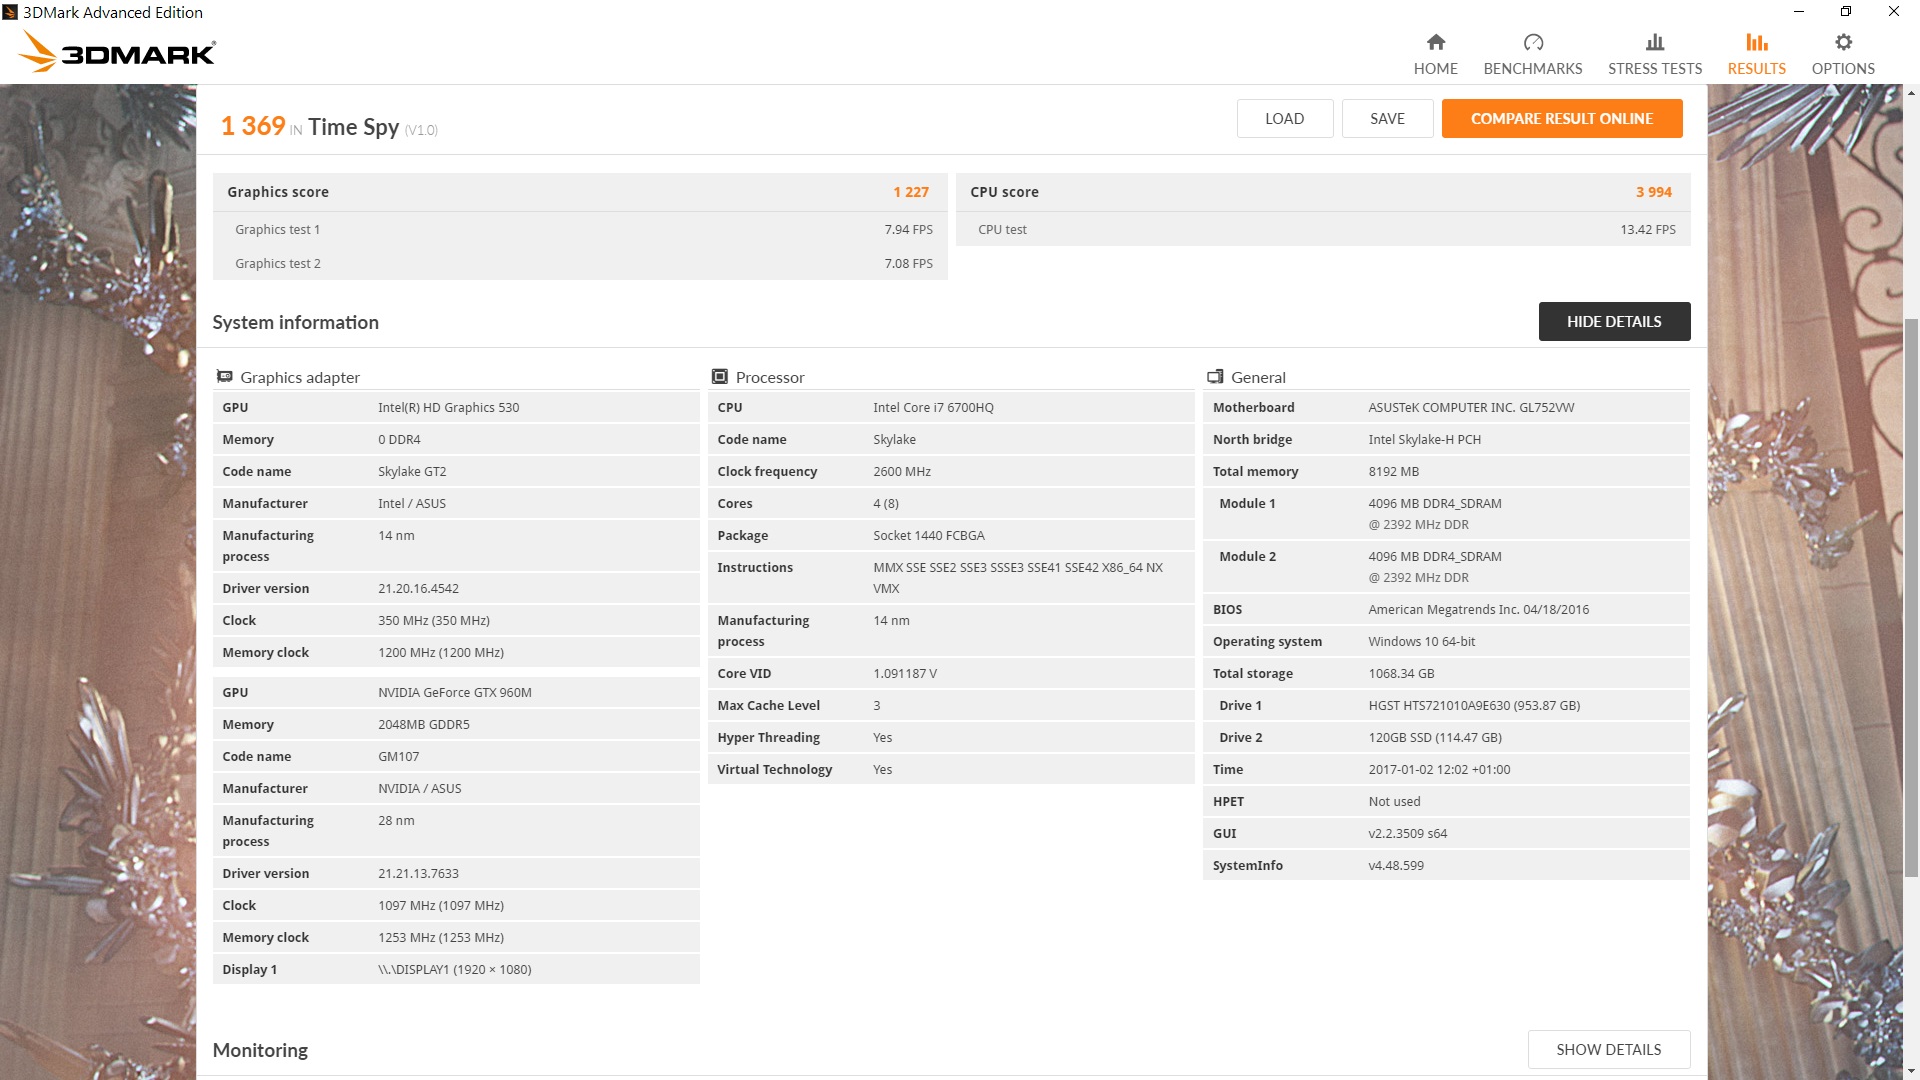Click Cores 4 (8) value

[x=885, y=503]
